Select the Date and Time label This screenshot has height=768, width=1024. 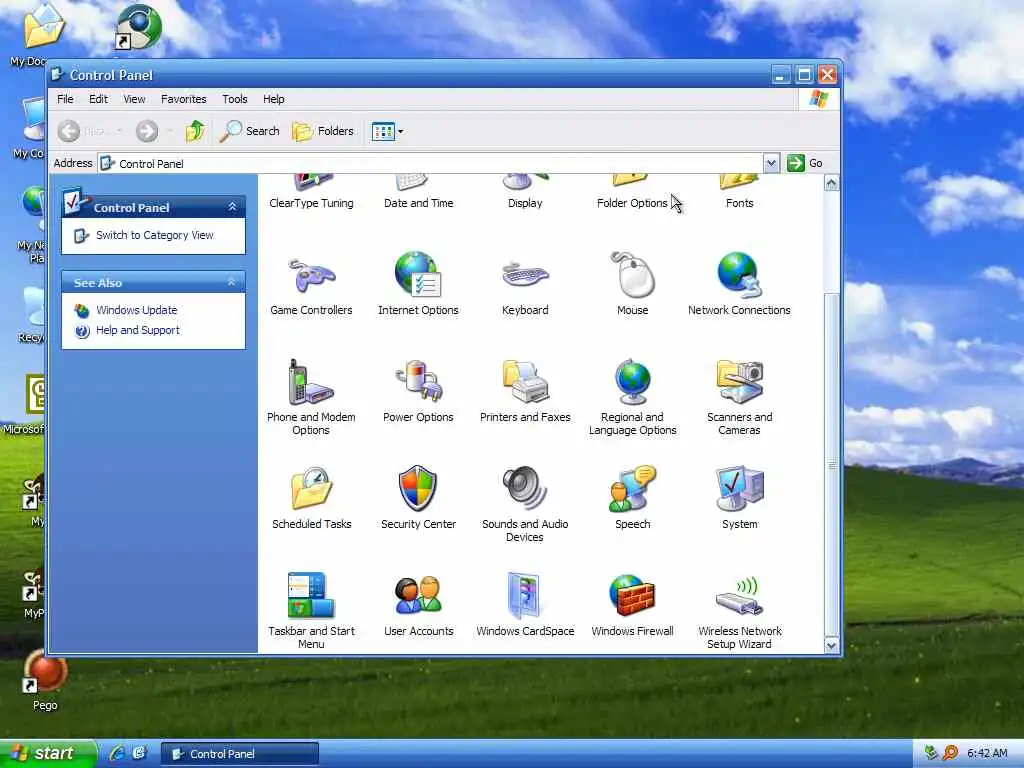tap(419, 203)
